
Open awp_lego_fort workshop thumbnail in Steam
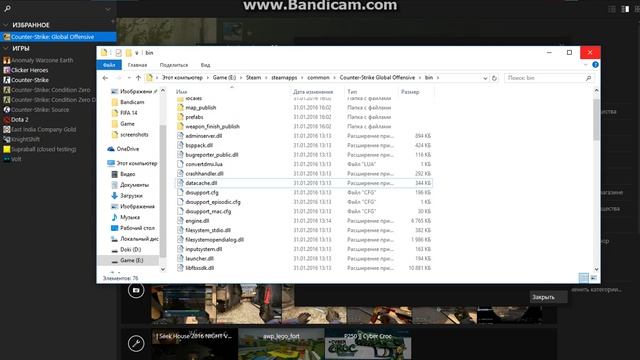coord(281,344)
